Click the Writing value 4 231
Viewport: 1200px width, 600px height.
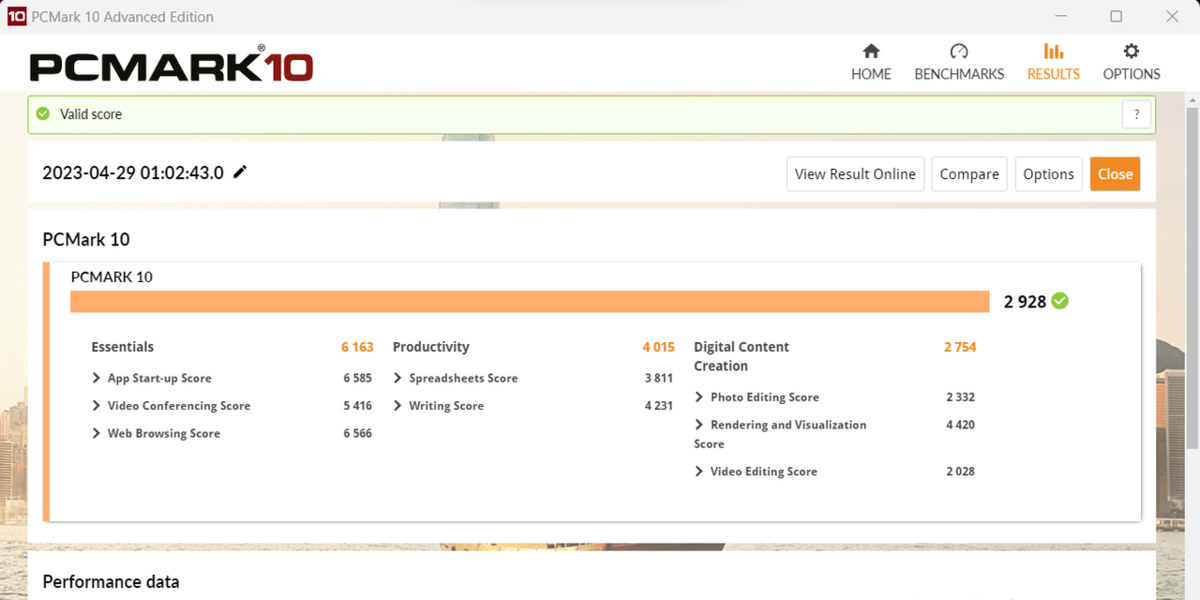[x=659, y=406]
